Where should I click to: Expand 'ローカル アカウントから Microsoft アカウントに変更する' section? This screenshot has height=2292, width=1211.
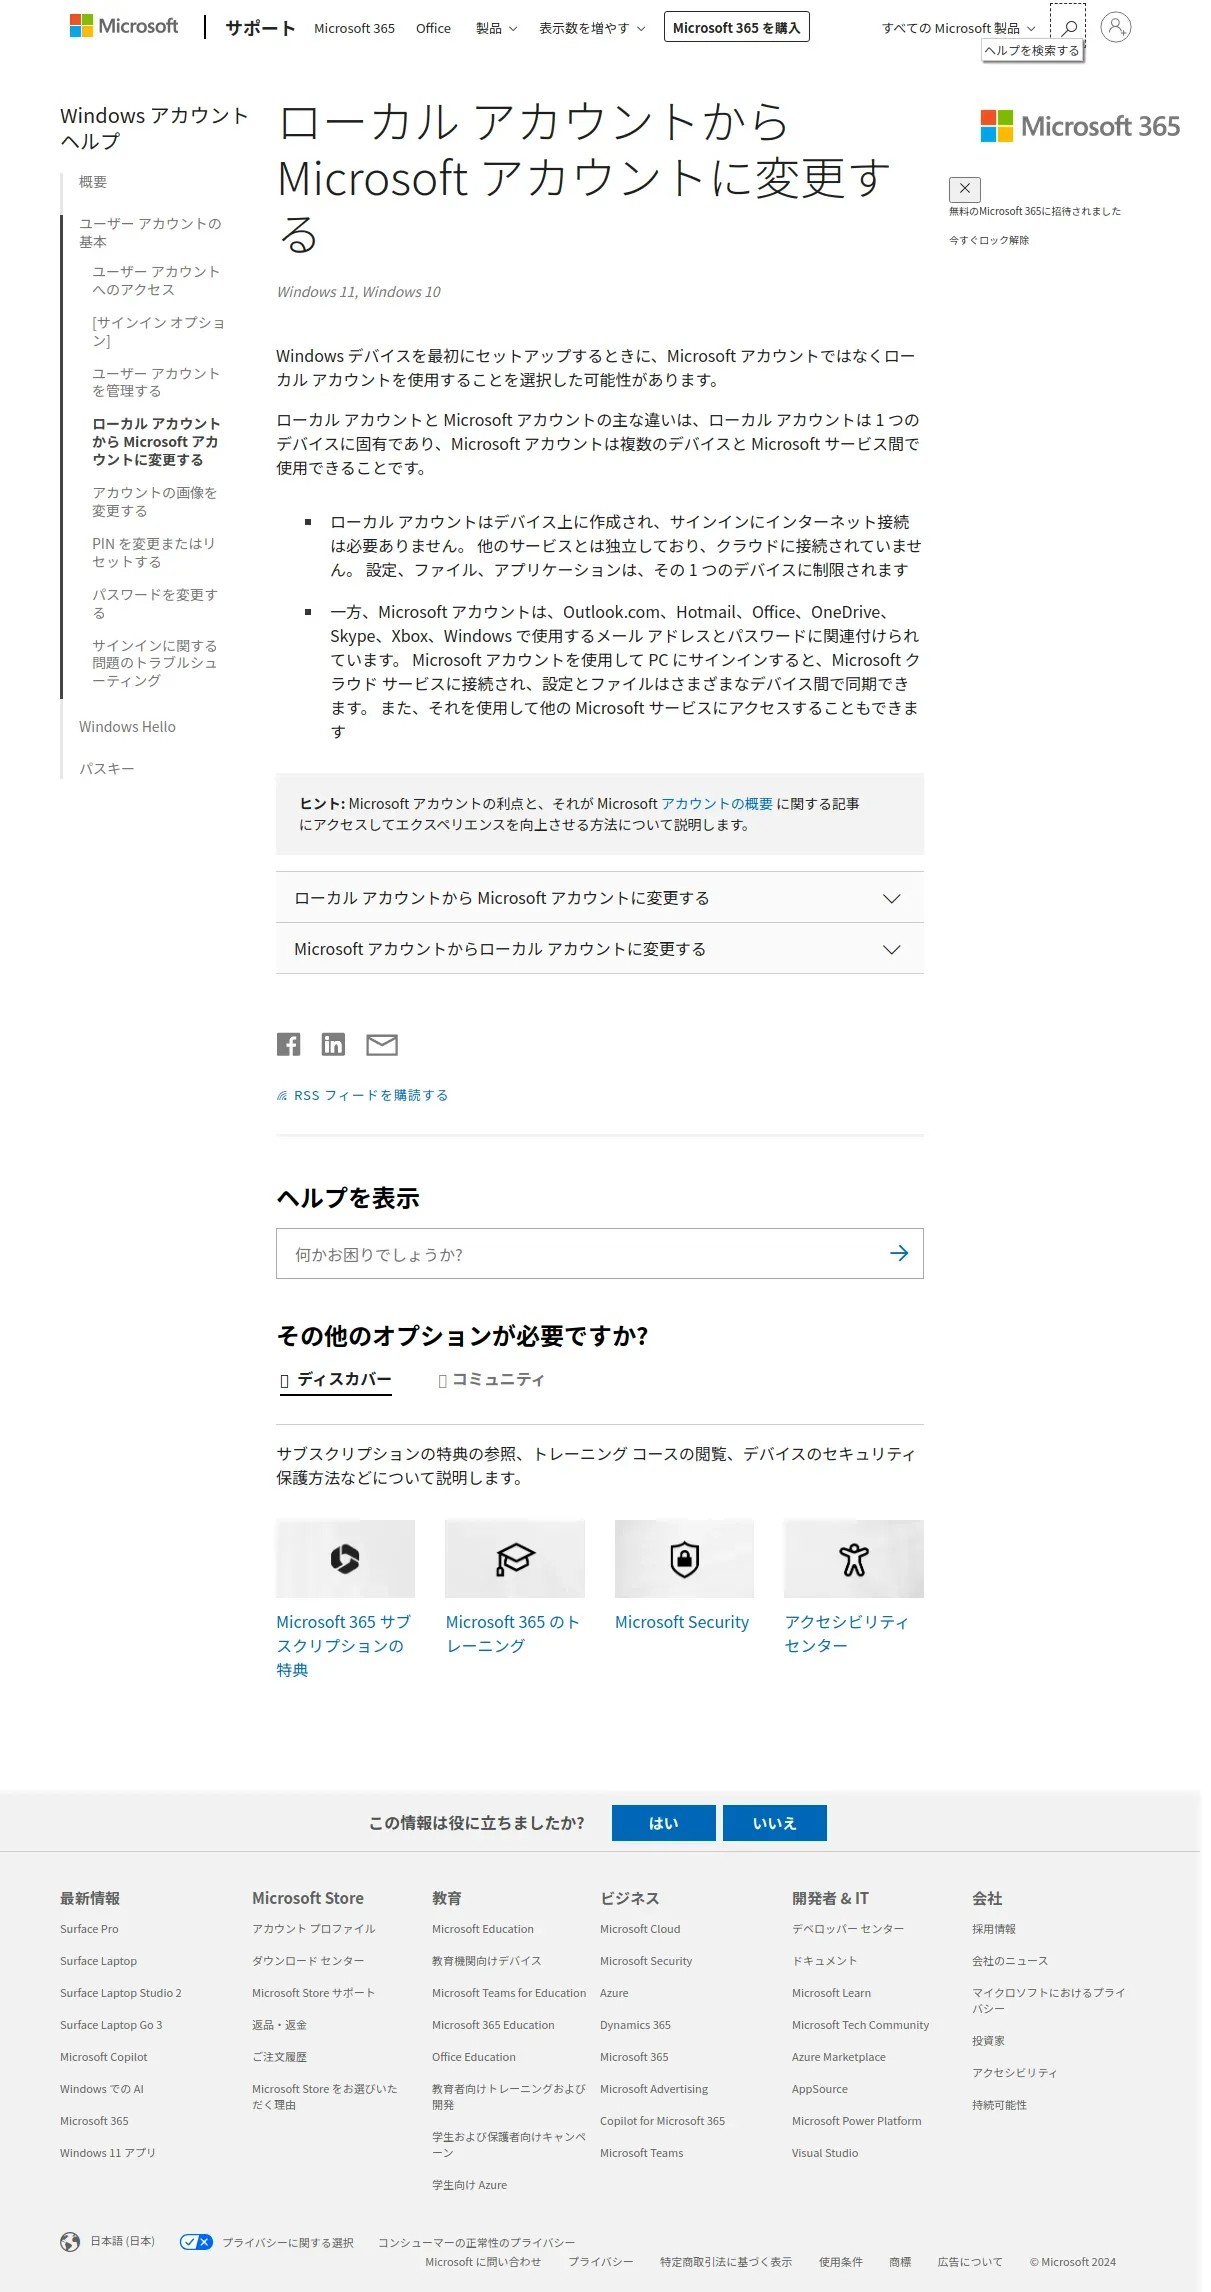600,898
